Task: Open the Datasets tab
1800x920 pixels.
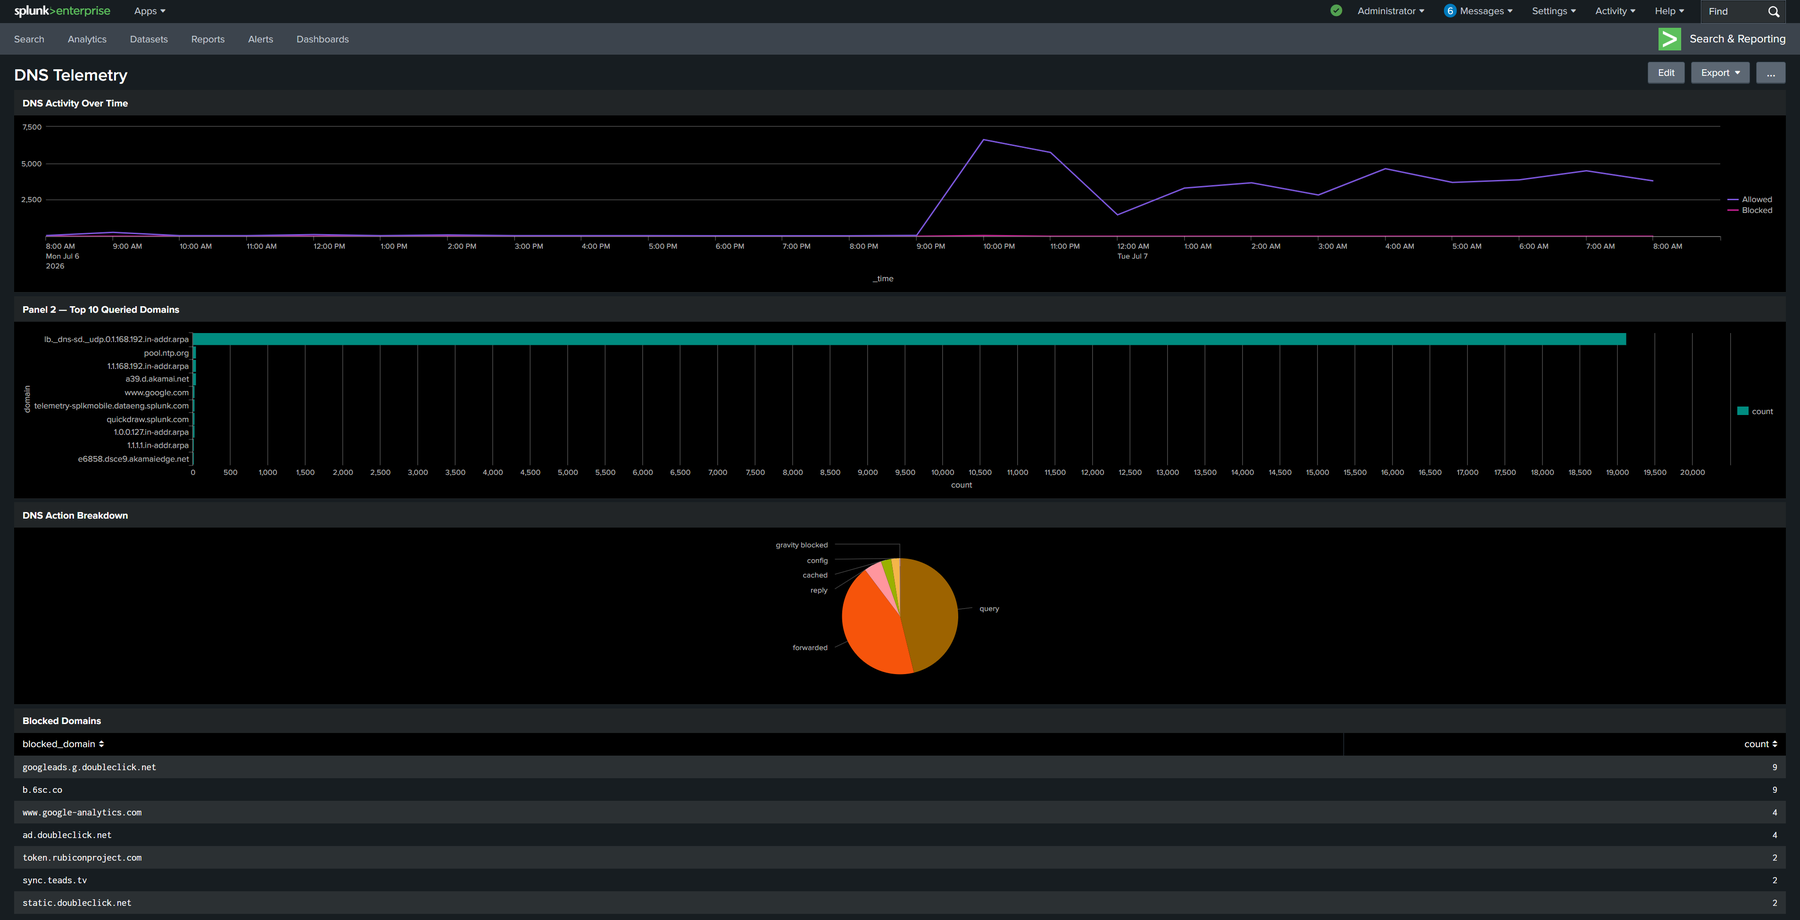Action: 149,39
